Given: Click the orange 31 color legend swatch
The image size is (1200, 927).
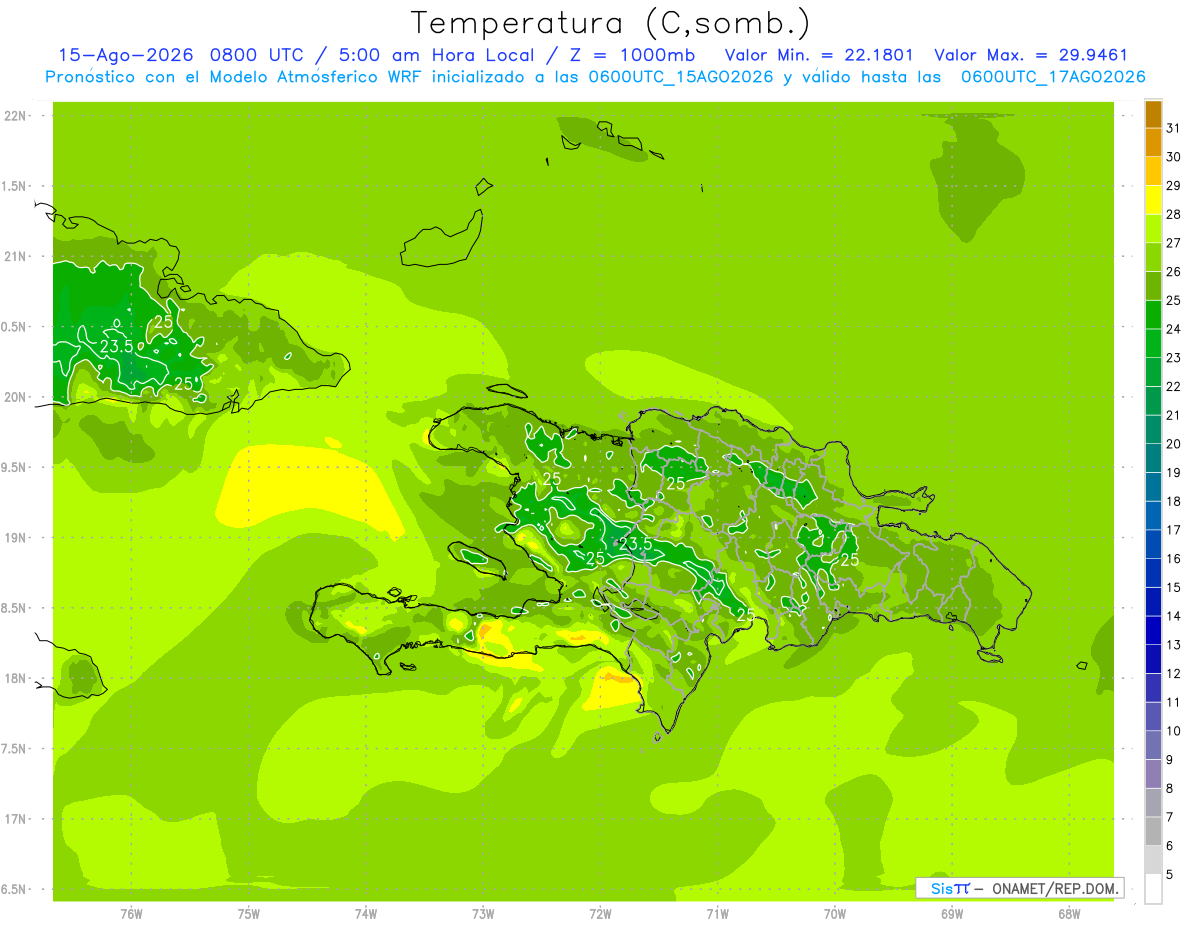Looking at the screenshot, I should (1153, 115).
